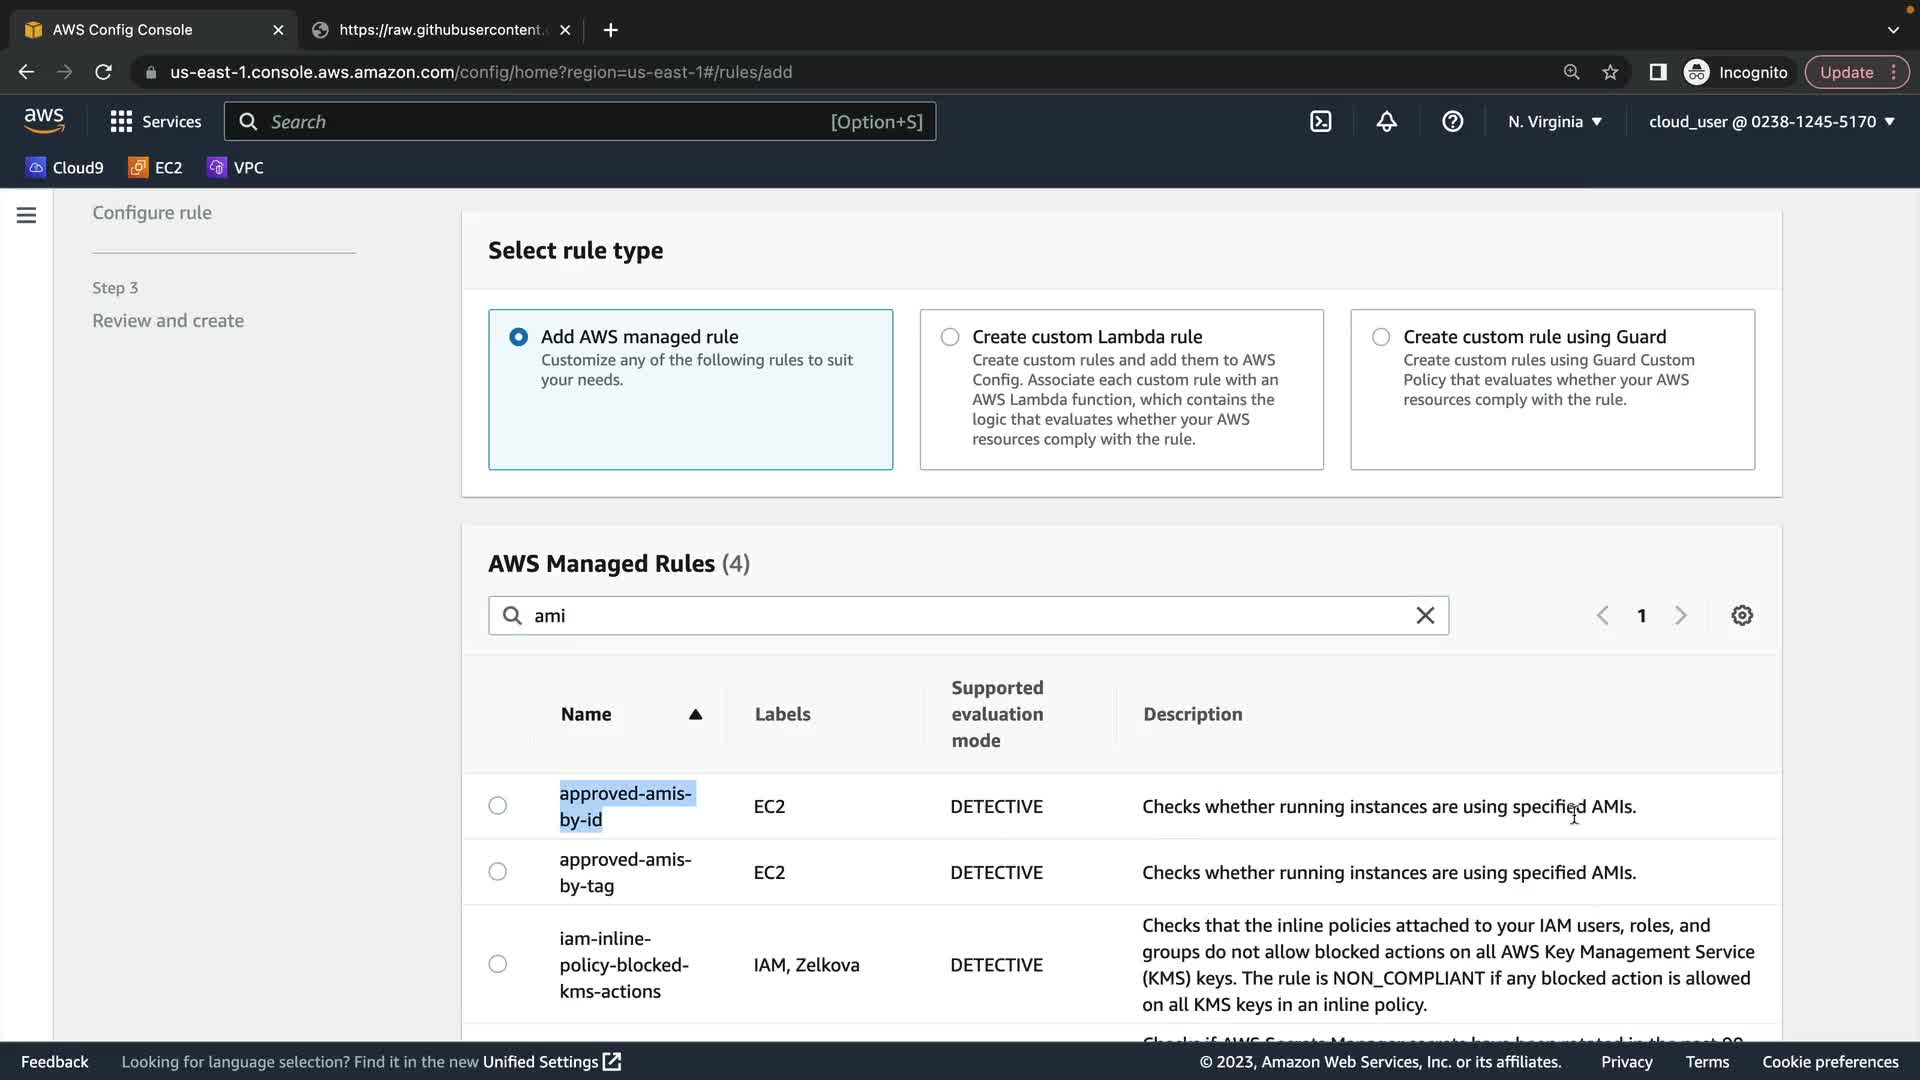Choose Create custom Lambda rule option
Screen dimensions: 1920x1080
pos(950,337)
